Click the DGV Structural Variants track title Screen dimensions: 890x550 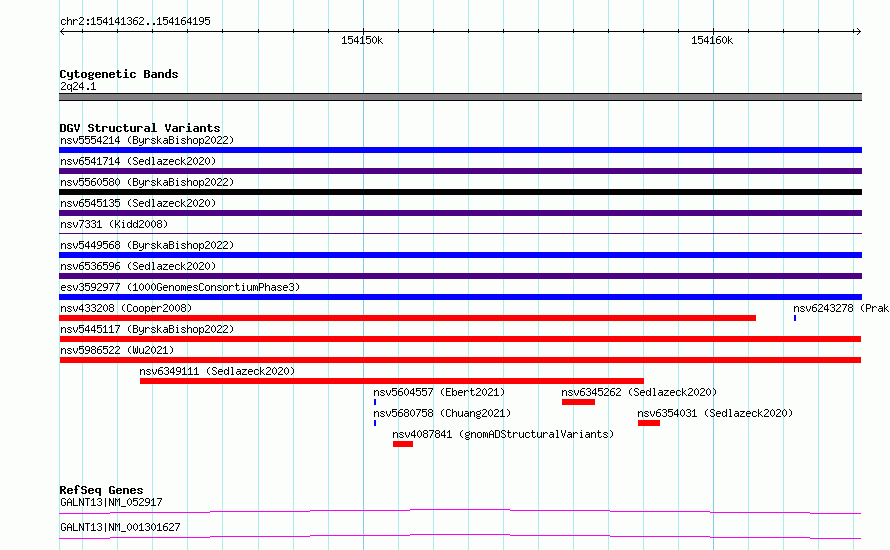tap(140, 128)
